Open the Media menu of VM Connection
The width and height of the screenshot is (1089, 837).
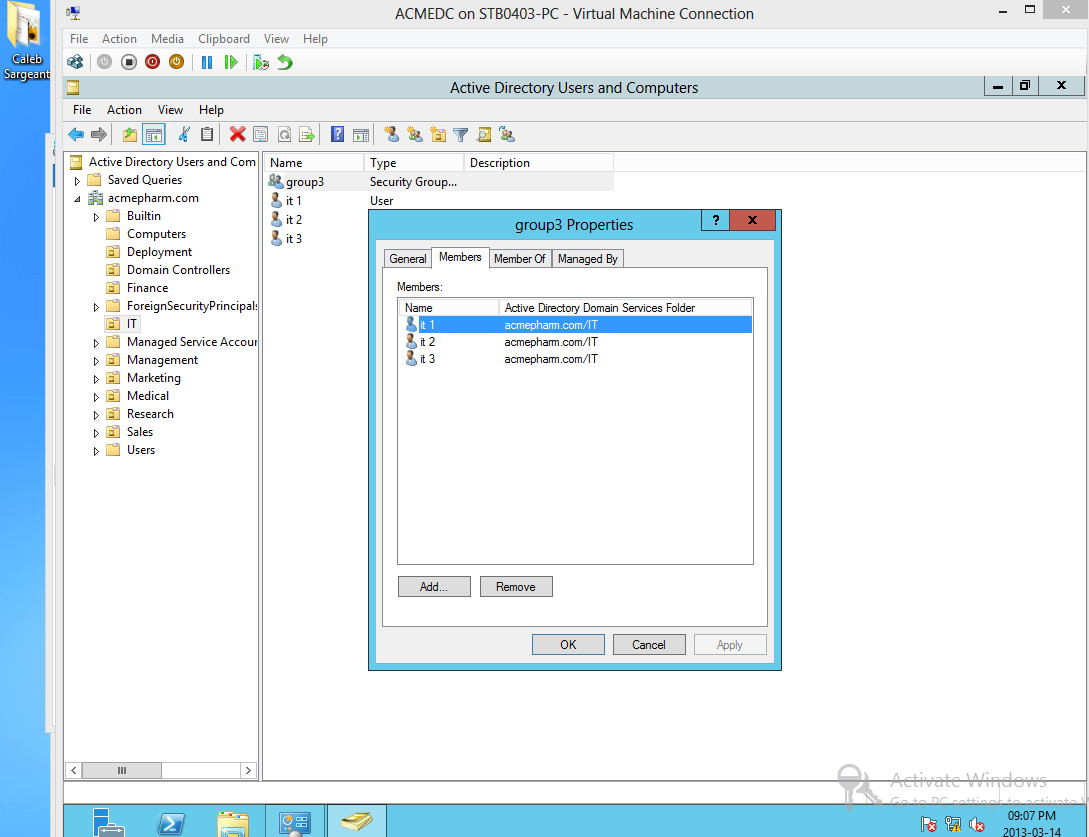[167, 39]
